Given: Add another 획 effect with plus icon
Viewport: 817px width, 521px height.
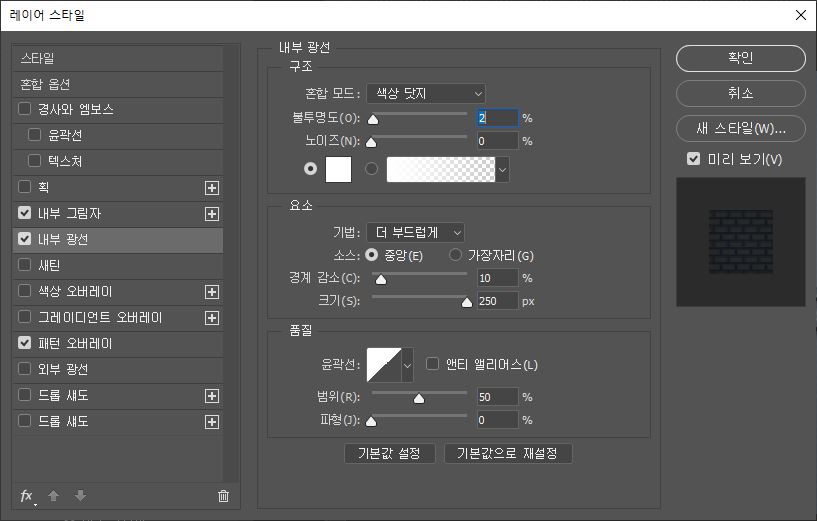Looking at the screenshot, I should pos(212,188).
